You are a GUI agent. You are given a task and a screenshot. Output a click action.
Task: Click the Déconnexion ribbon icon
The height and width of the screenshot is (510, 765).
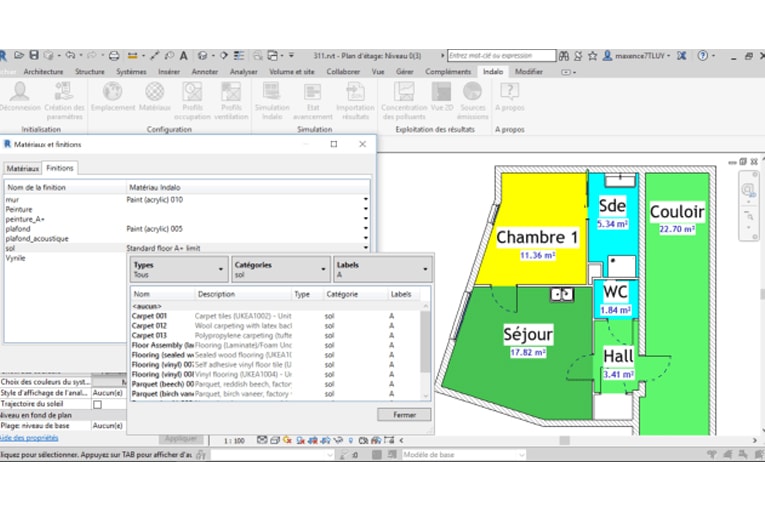[x=20, y=93]
